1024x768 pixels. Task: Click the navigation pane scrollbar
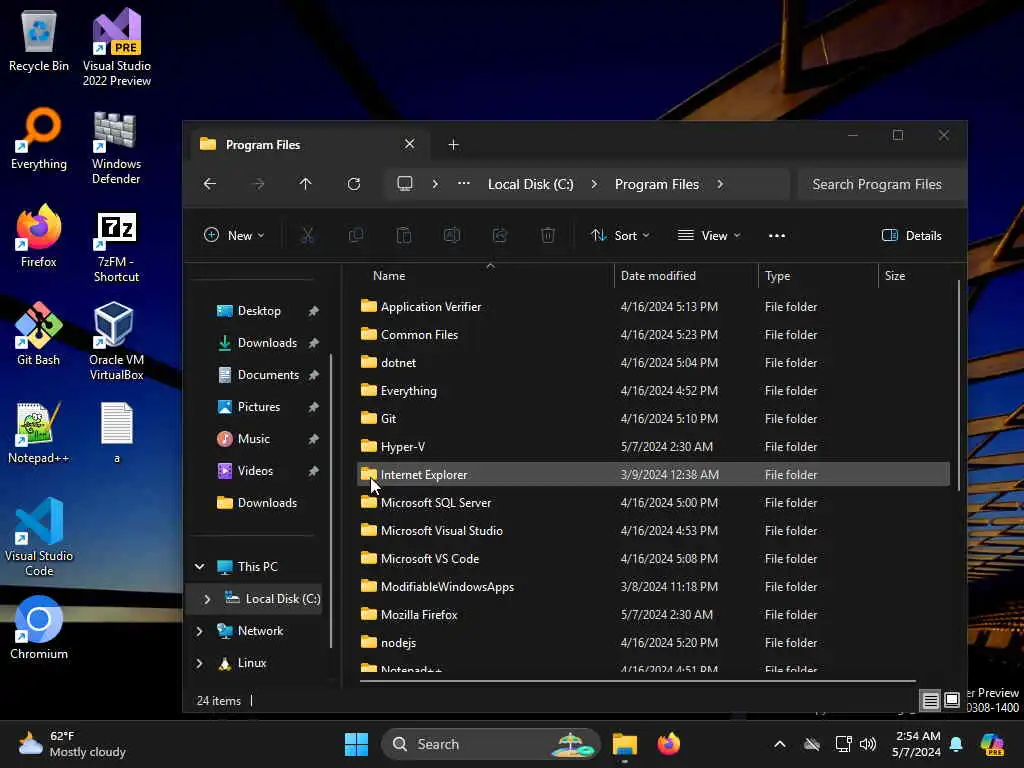(x=331, y=500)
